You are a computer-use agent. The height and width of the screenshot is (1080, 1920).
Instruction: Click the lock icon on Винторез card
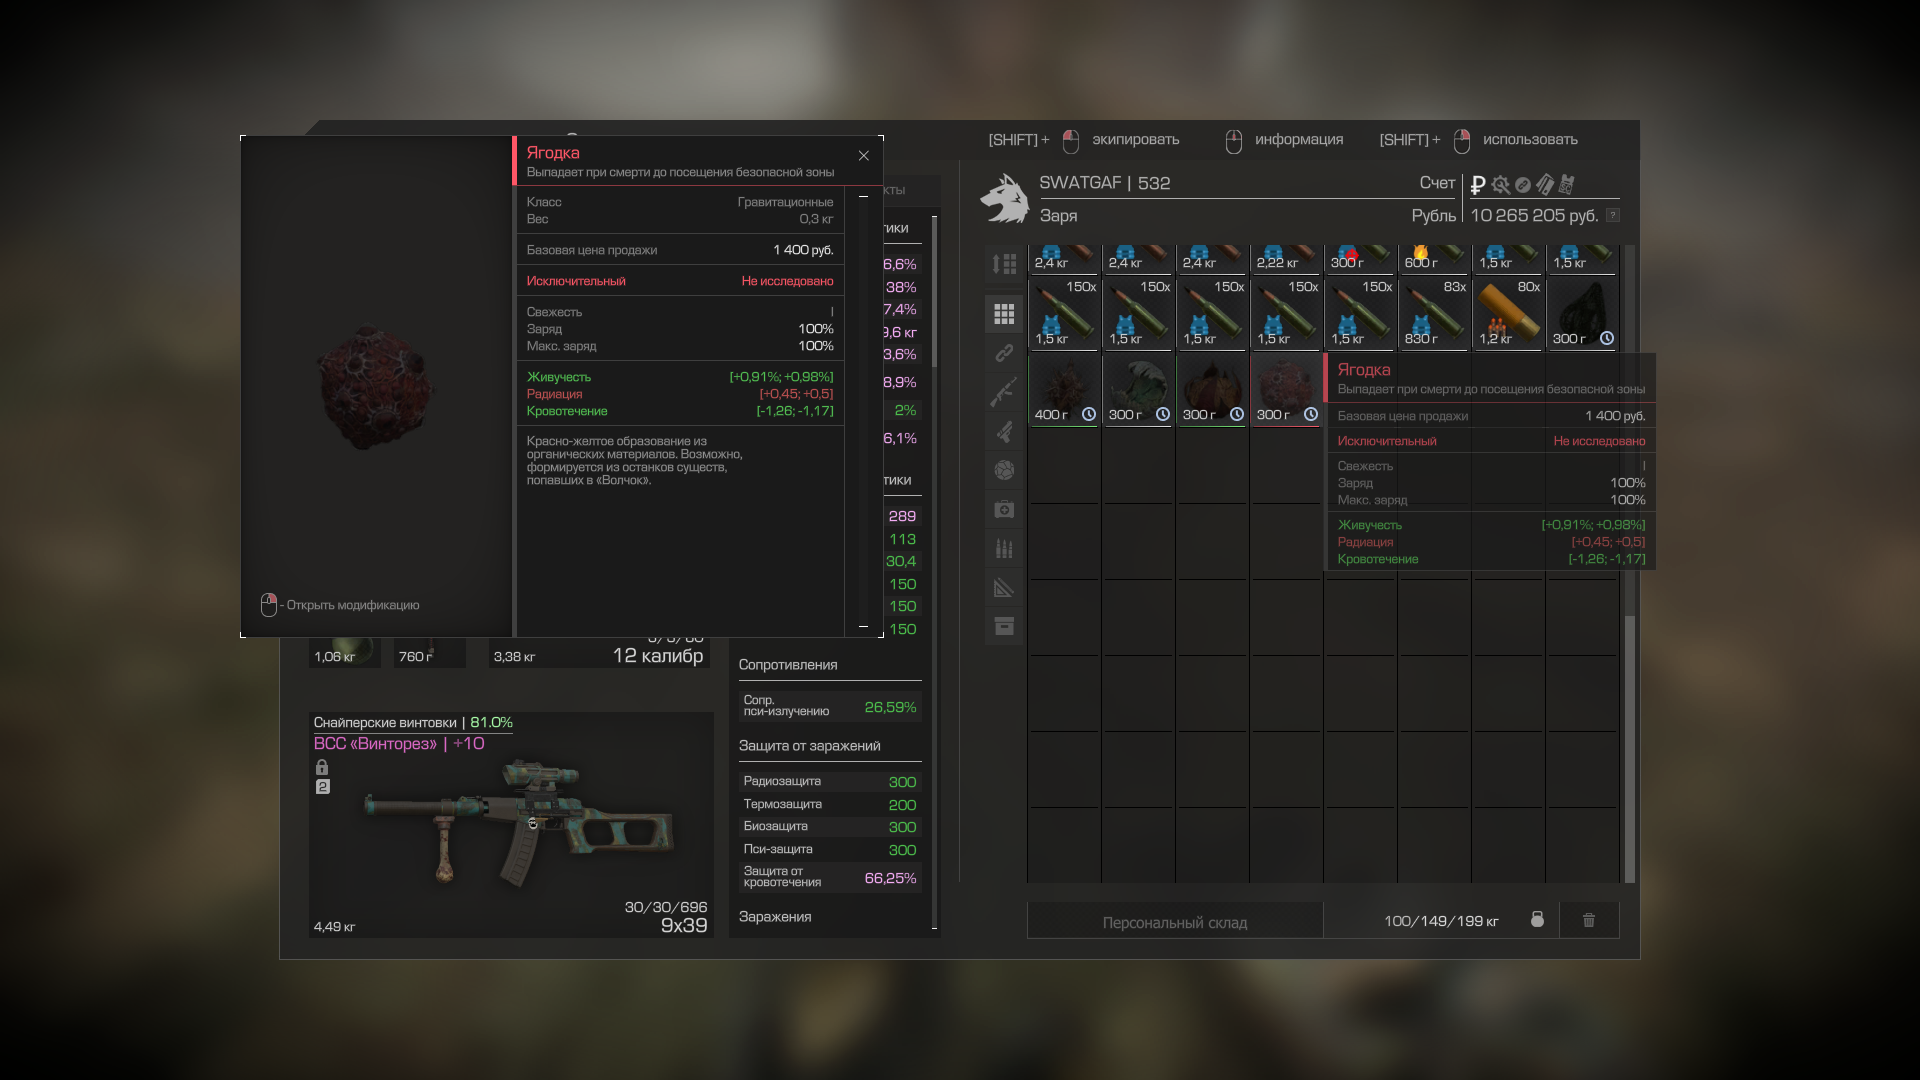point(322,767)
